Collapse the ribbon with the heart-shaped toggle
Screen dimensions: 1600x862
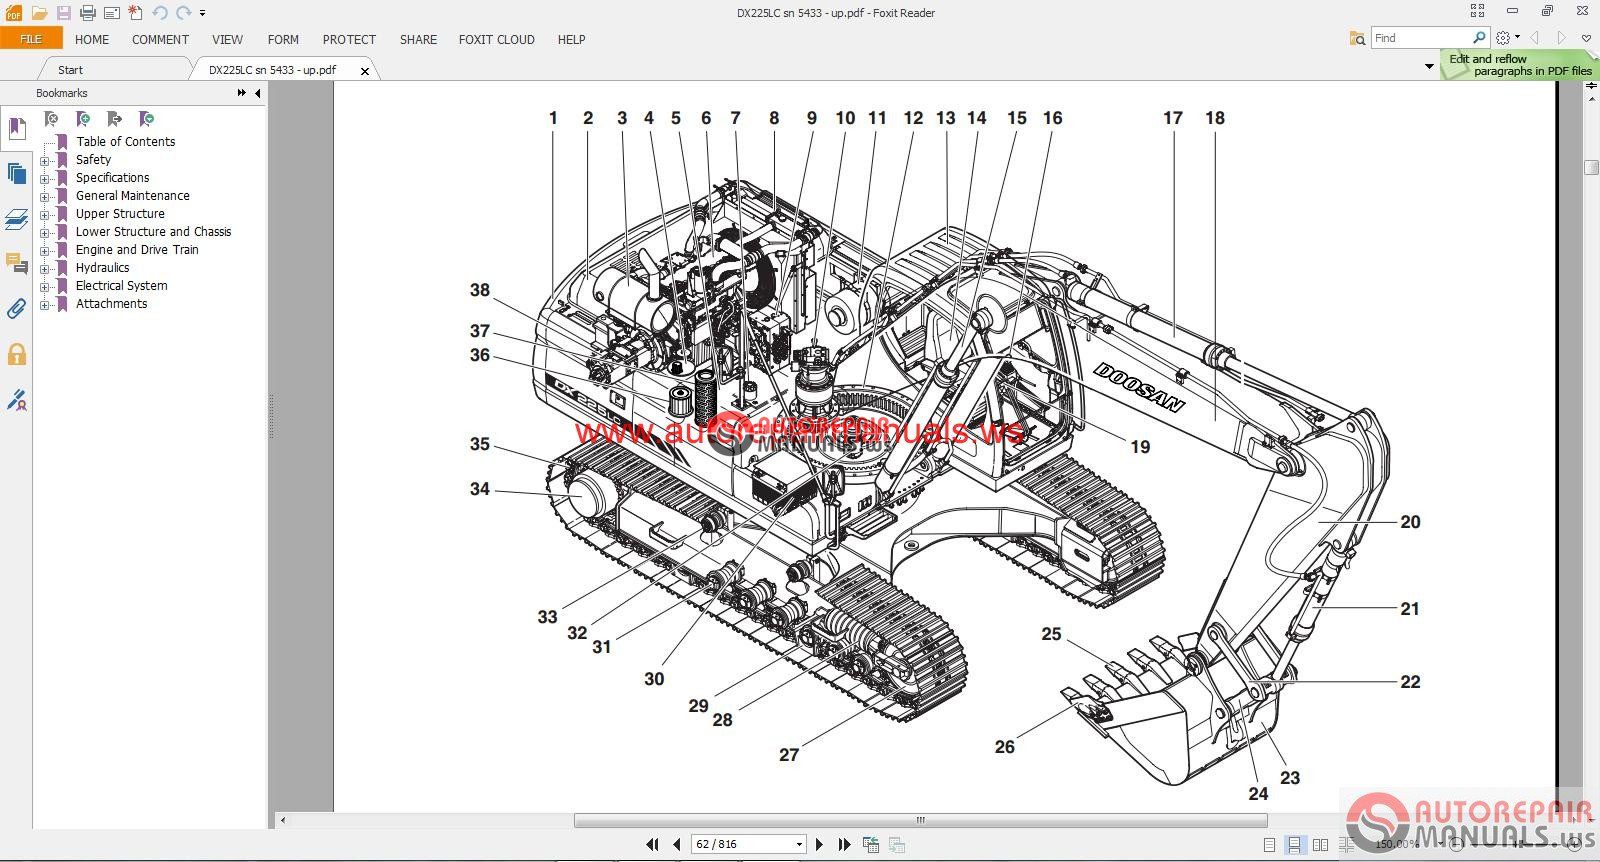pos(1586,38)
